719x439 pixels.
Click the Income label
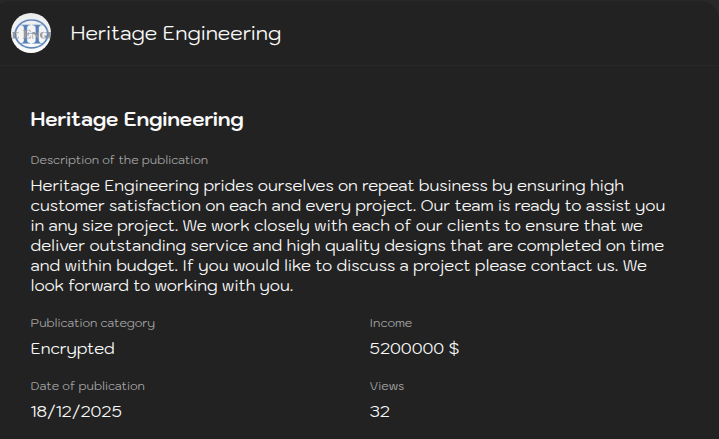coord(390,323)
